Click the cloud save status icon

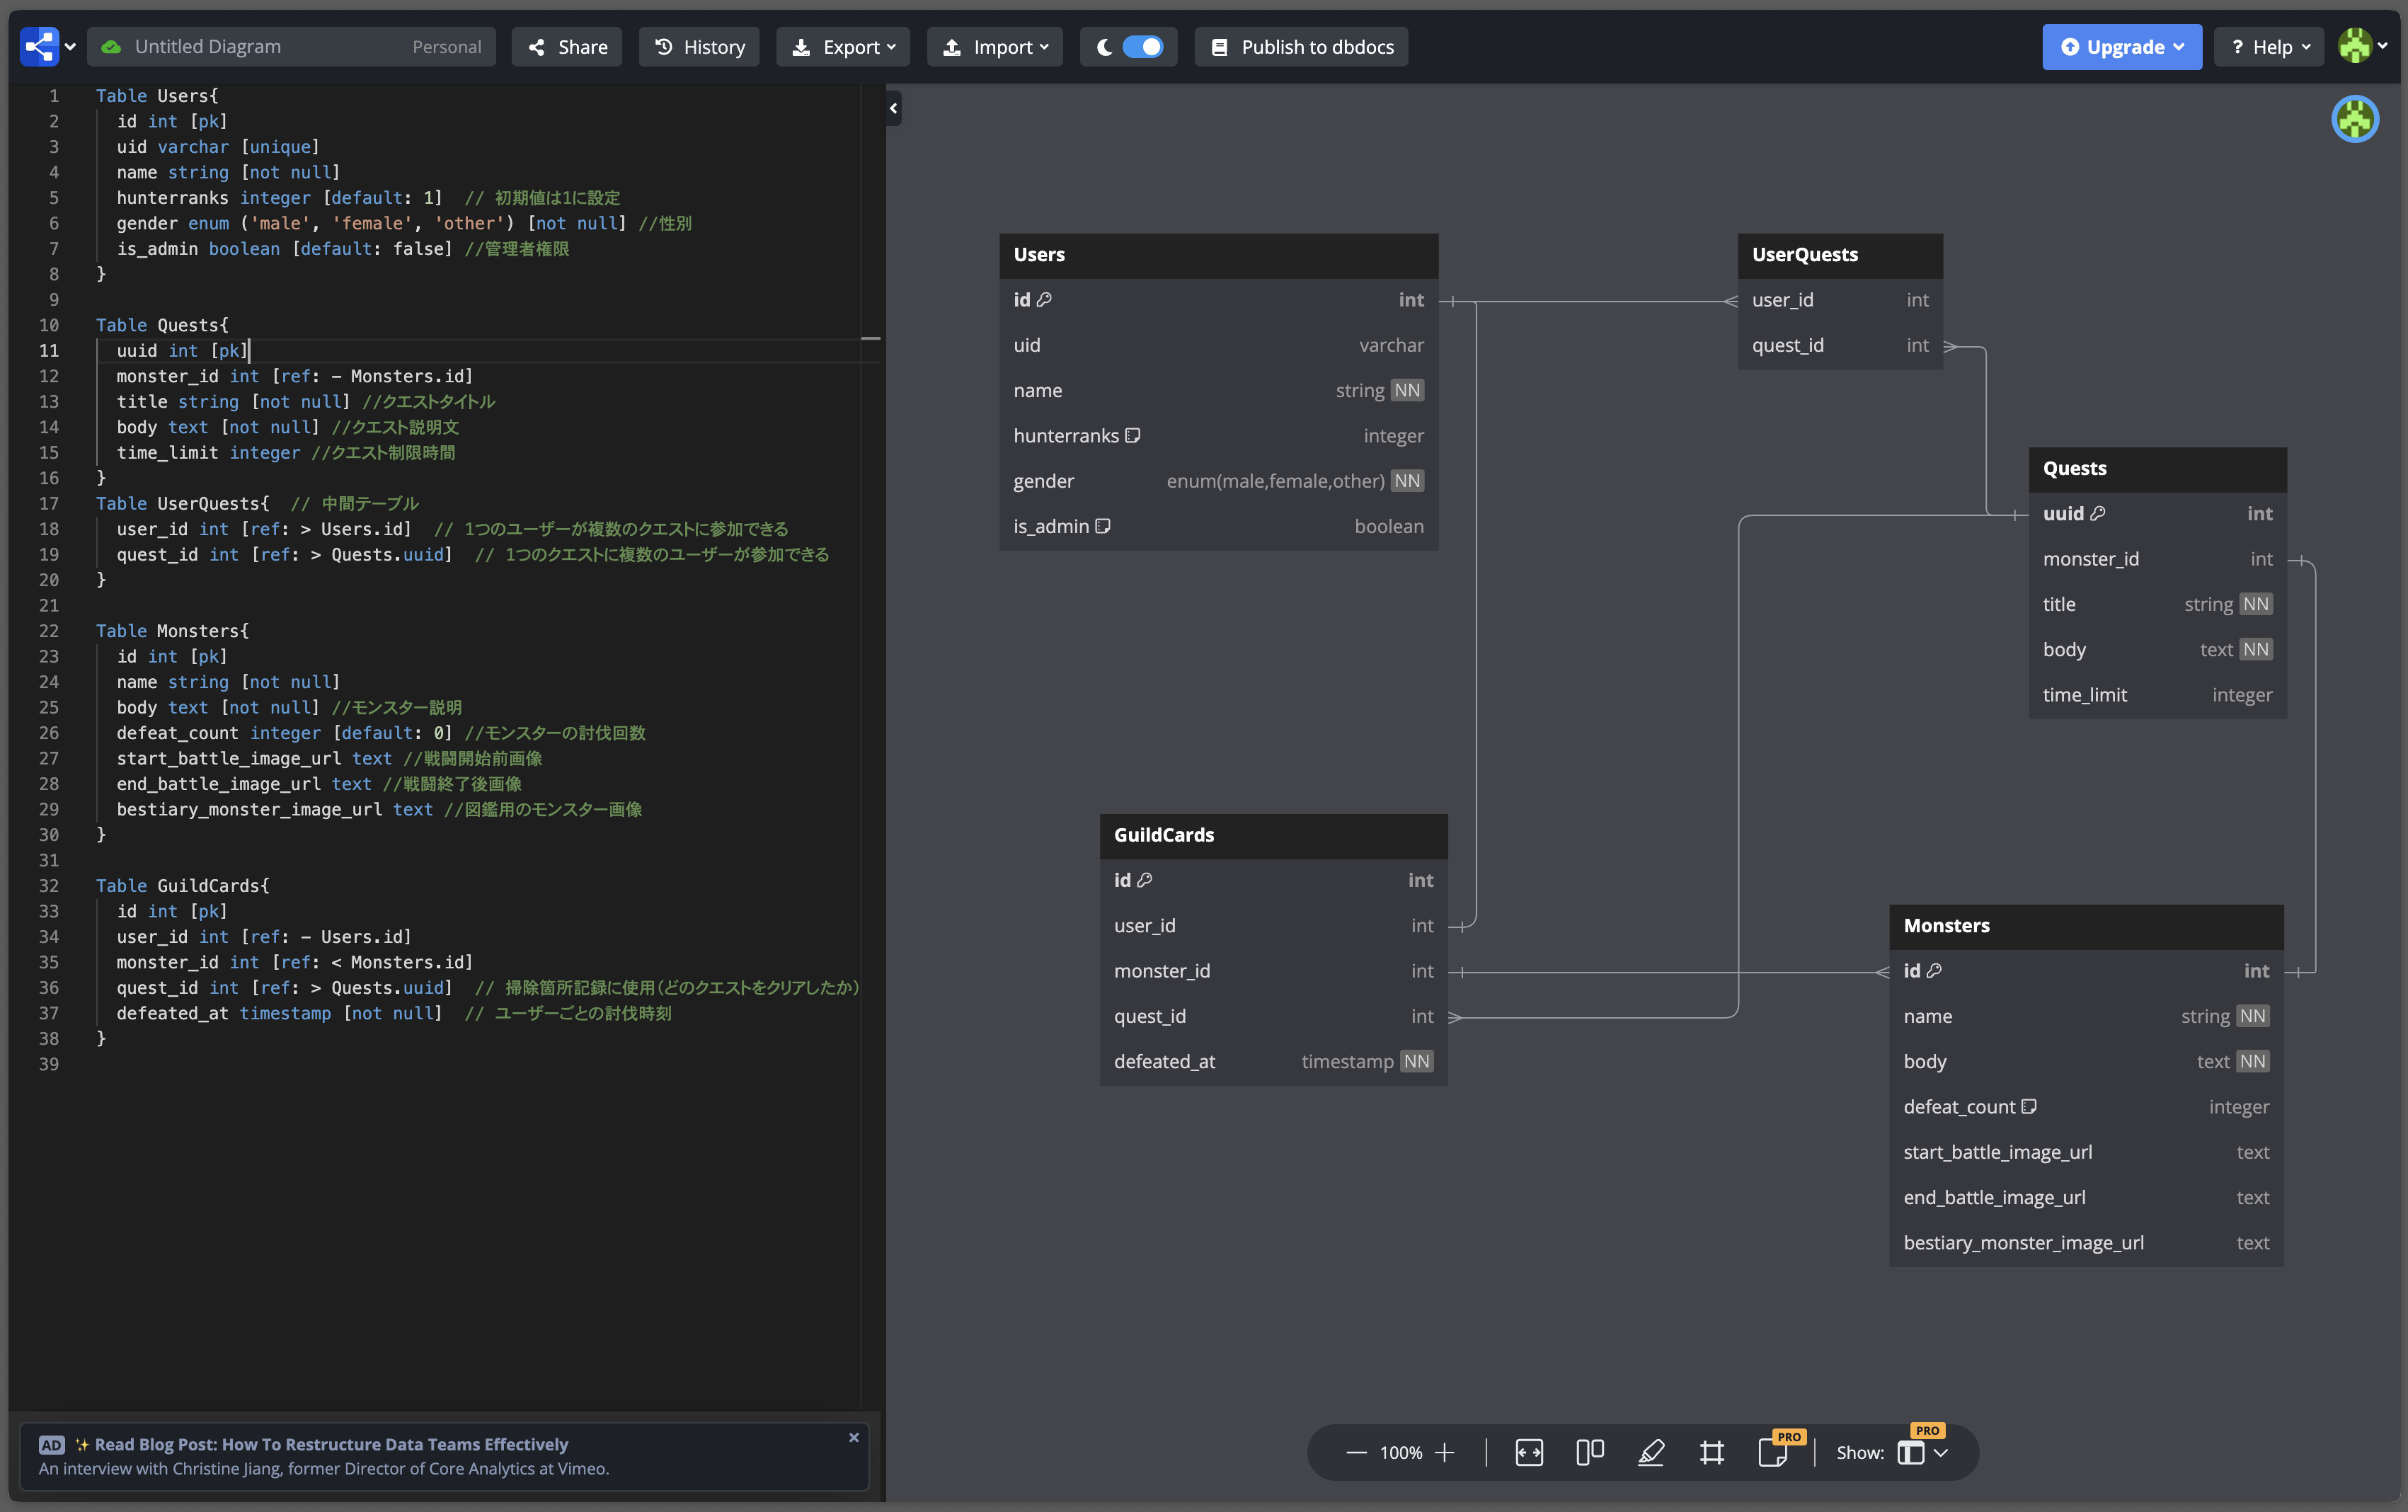click(x=111, y=47)
